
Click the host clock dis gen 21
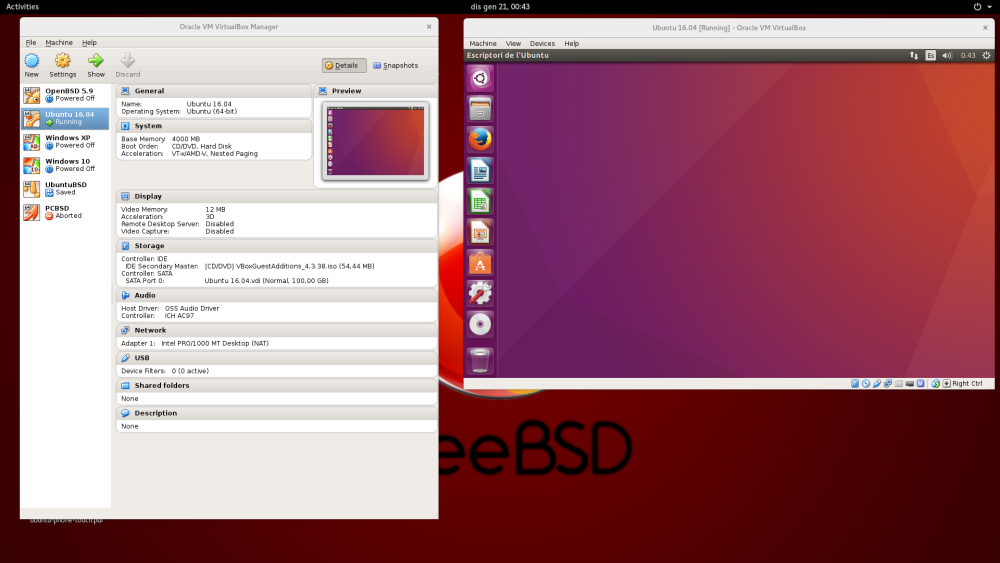[x=500, y=6]
